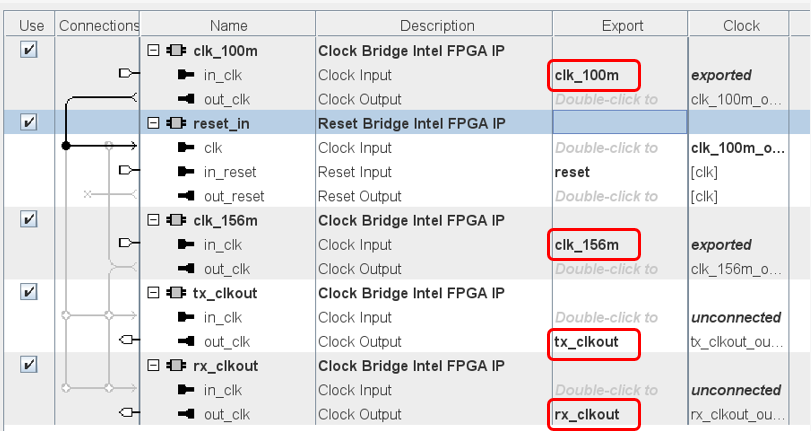
Task: Click the Description column header
Action: 437,25
